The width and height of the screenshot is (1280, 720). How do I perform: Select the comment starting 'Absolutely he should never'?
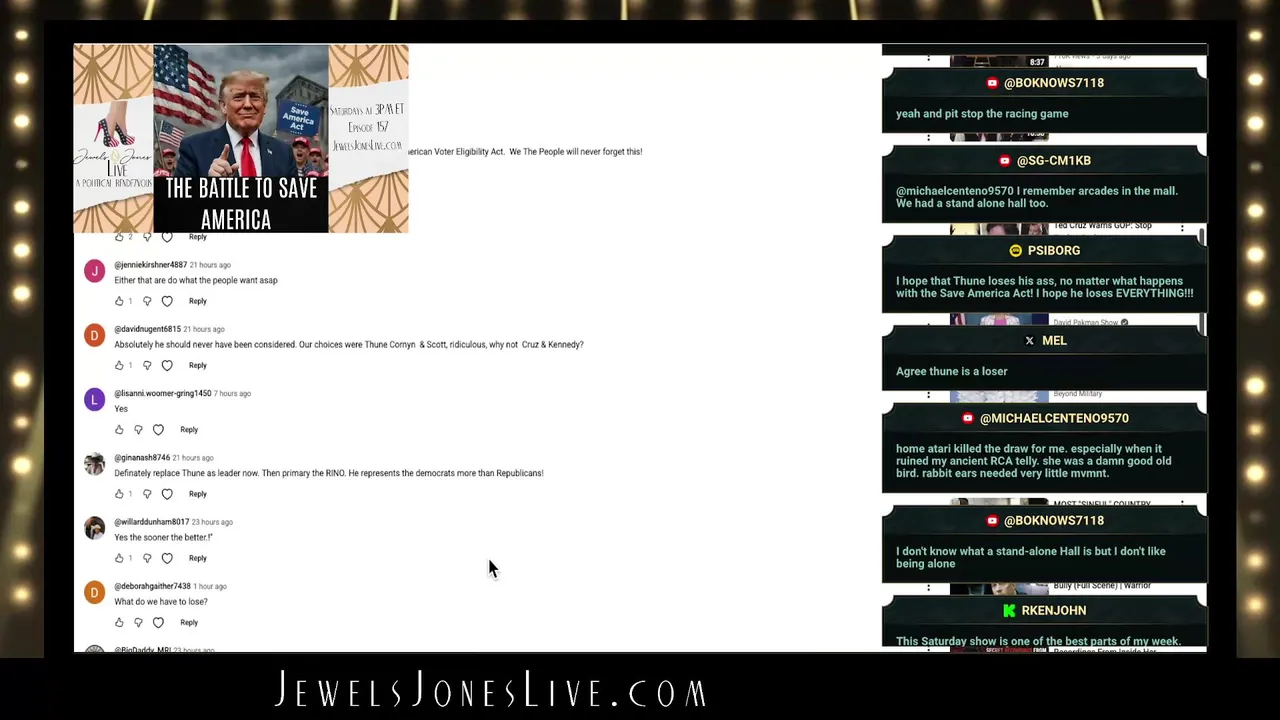pos(349,345)
